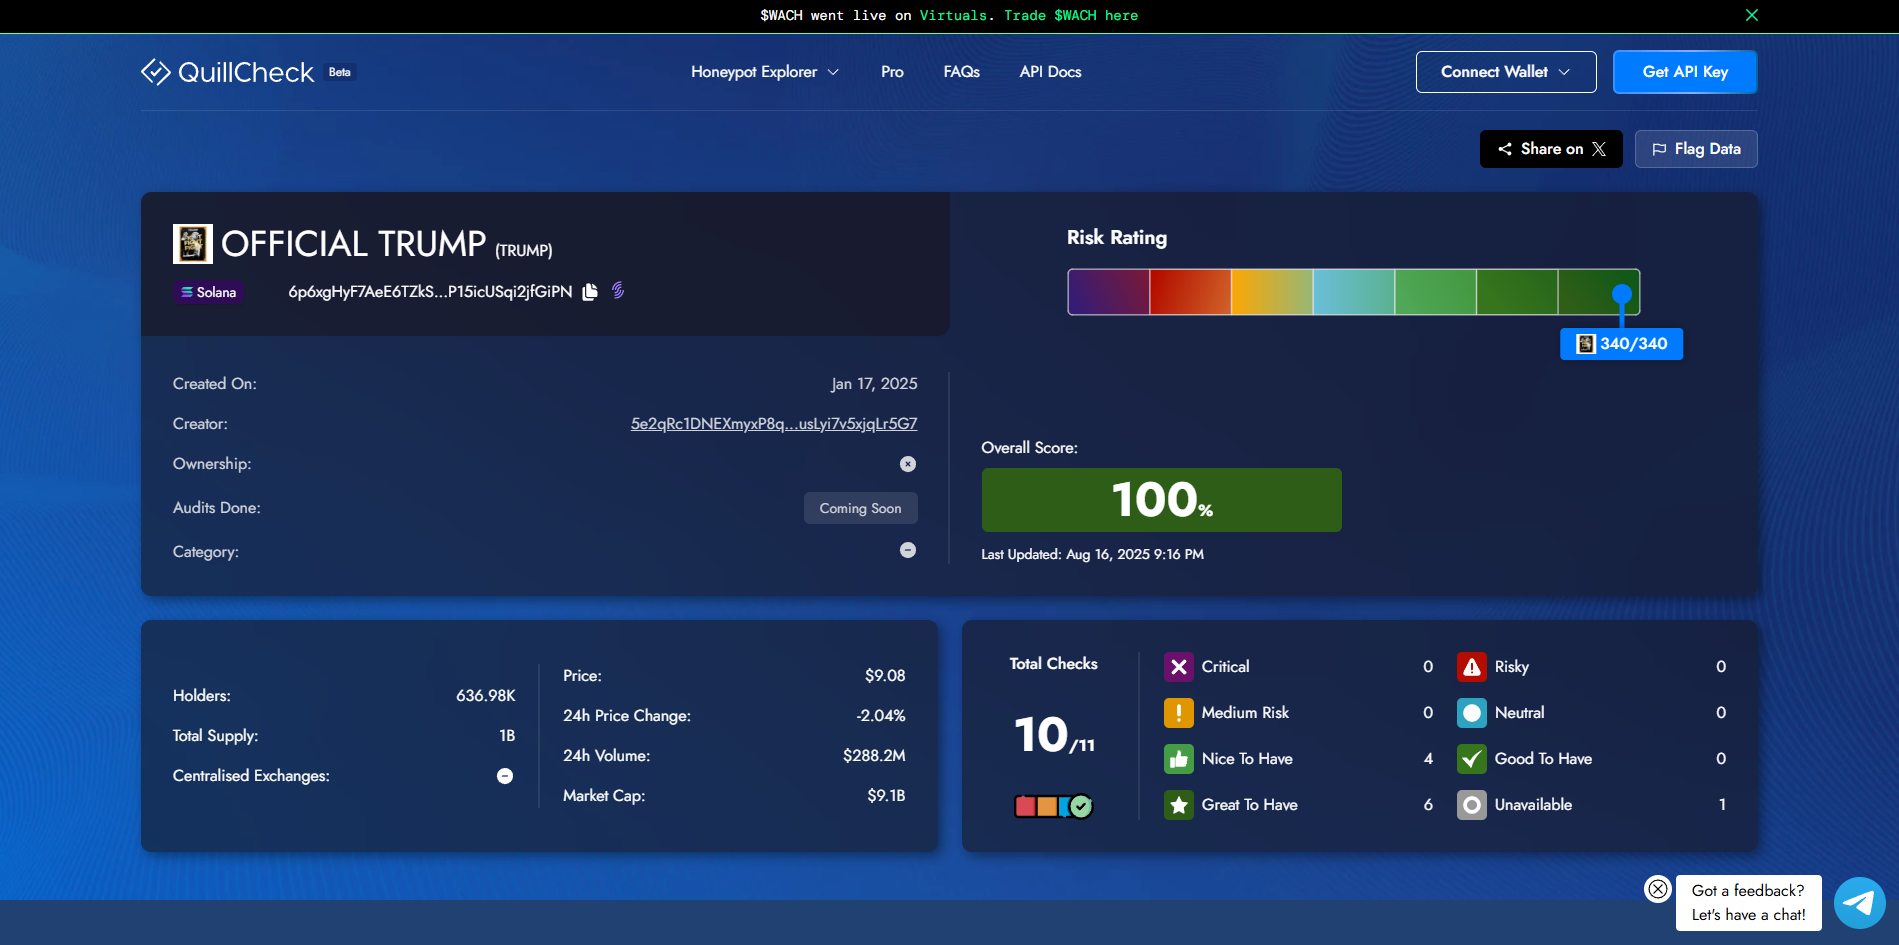Click the Critical checks X icon
Image resolution: width=1899 pixels, height=945 pixels.
(1178, 667)
